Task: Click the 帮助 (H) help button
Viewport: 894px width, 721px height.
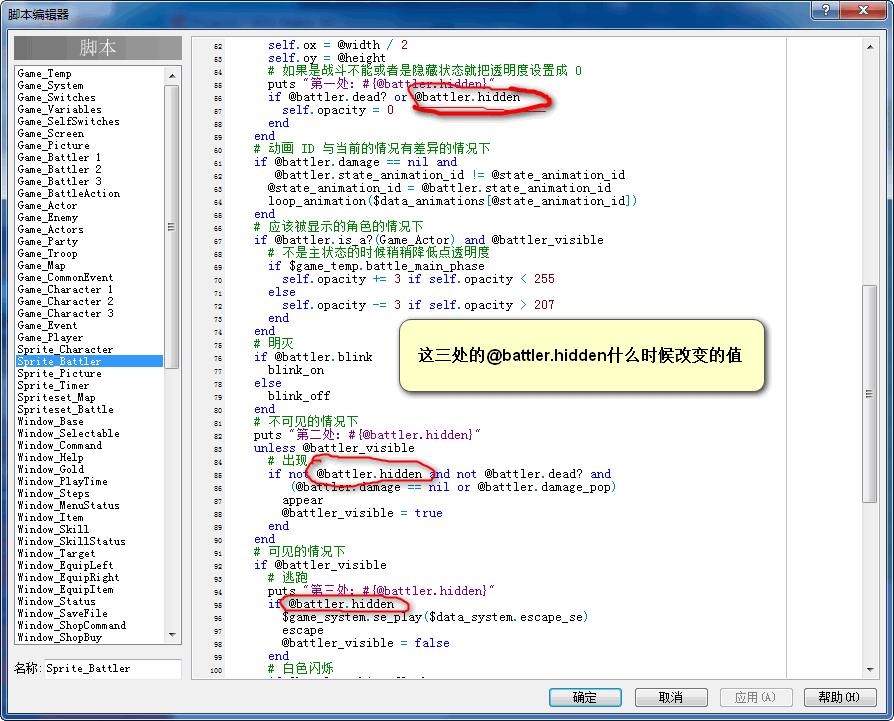Action: tap(840, 697)
